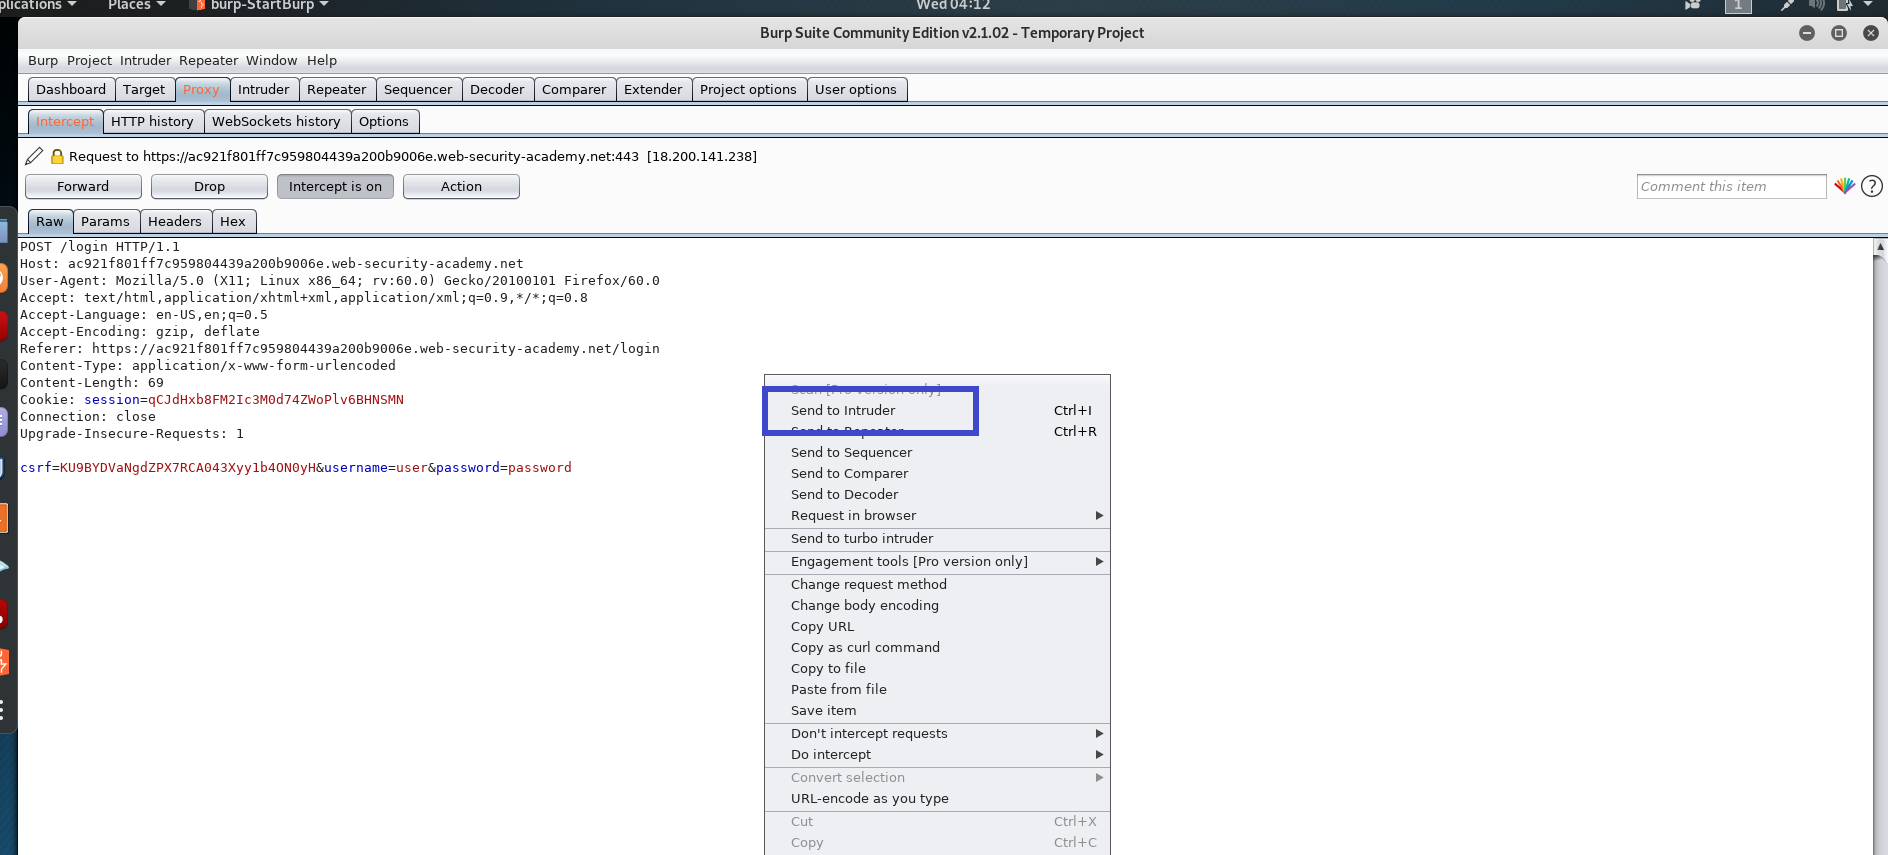
Task: Focus the Comment this item field
Action: [x=1731, y=186]
